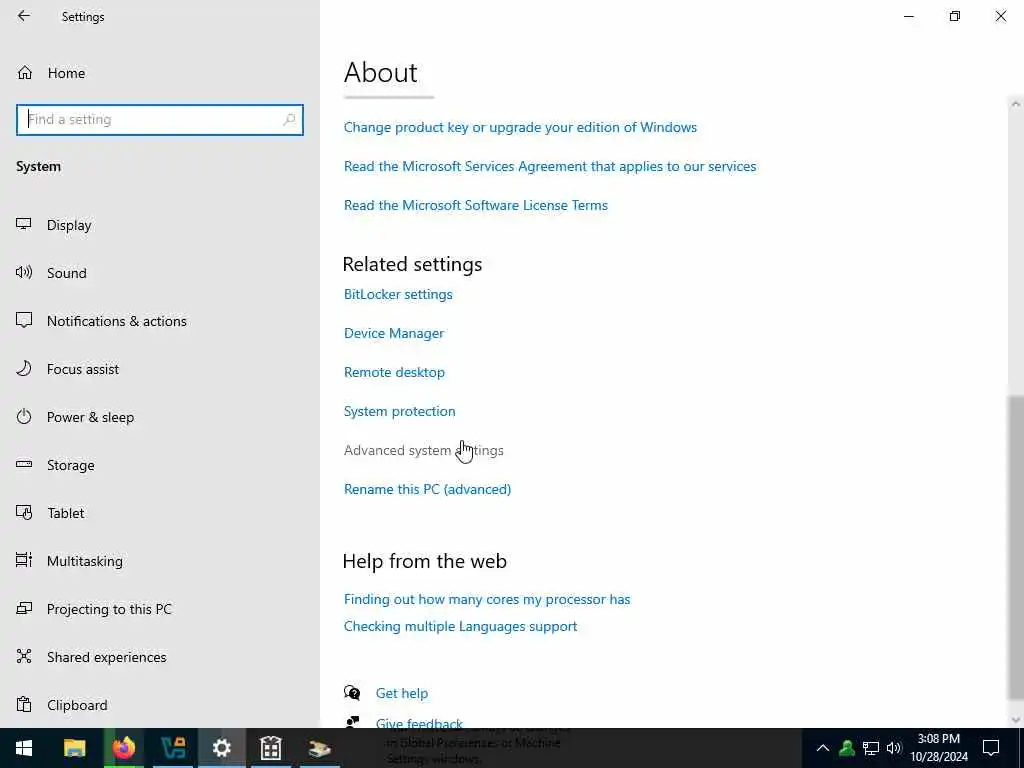
Task: Restore down the Settings window
Action: click(955, 16)
